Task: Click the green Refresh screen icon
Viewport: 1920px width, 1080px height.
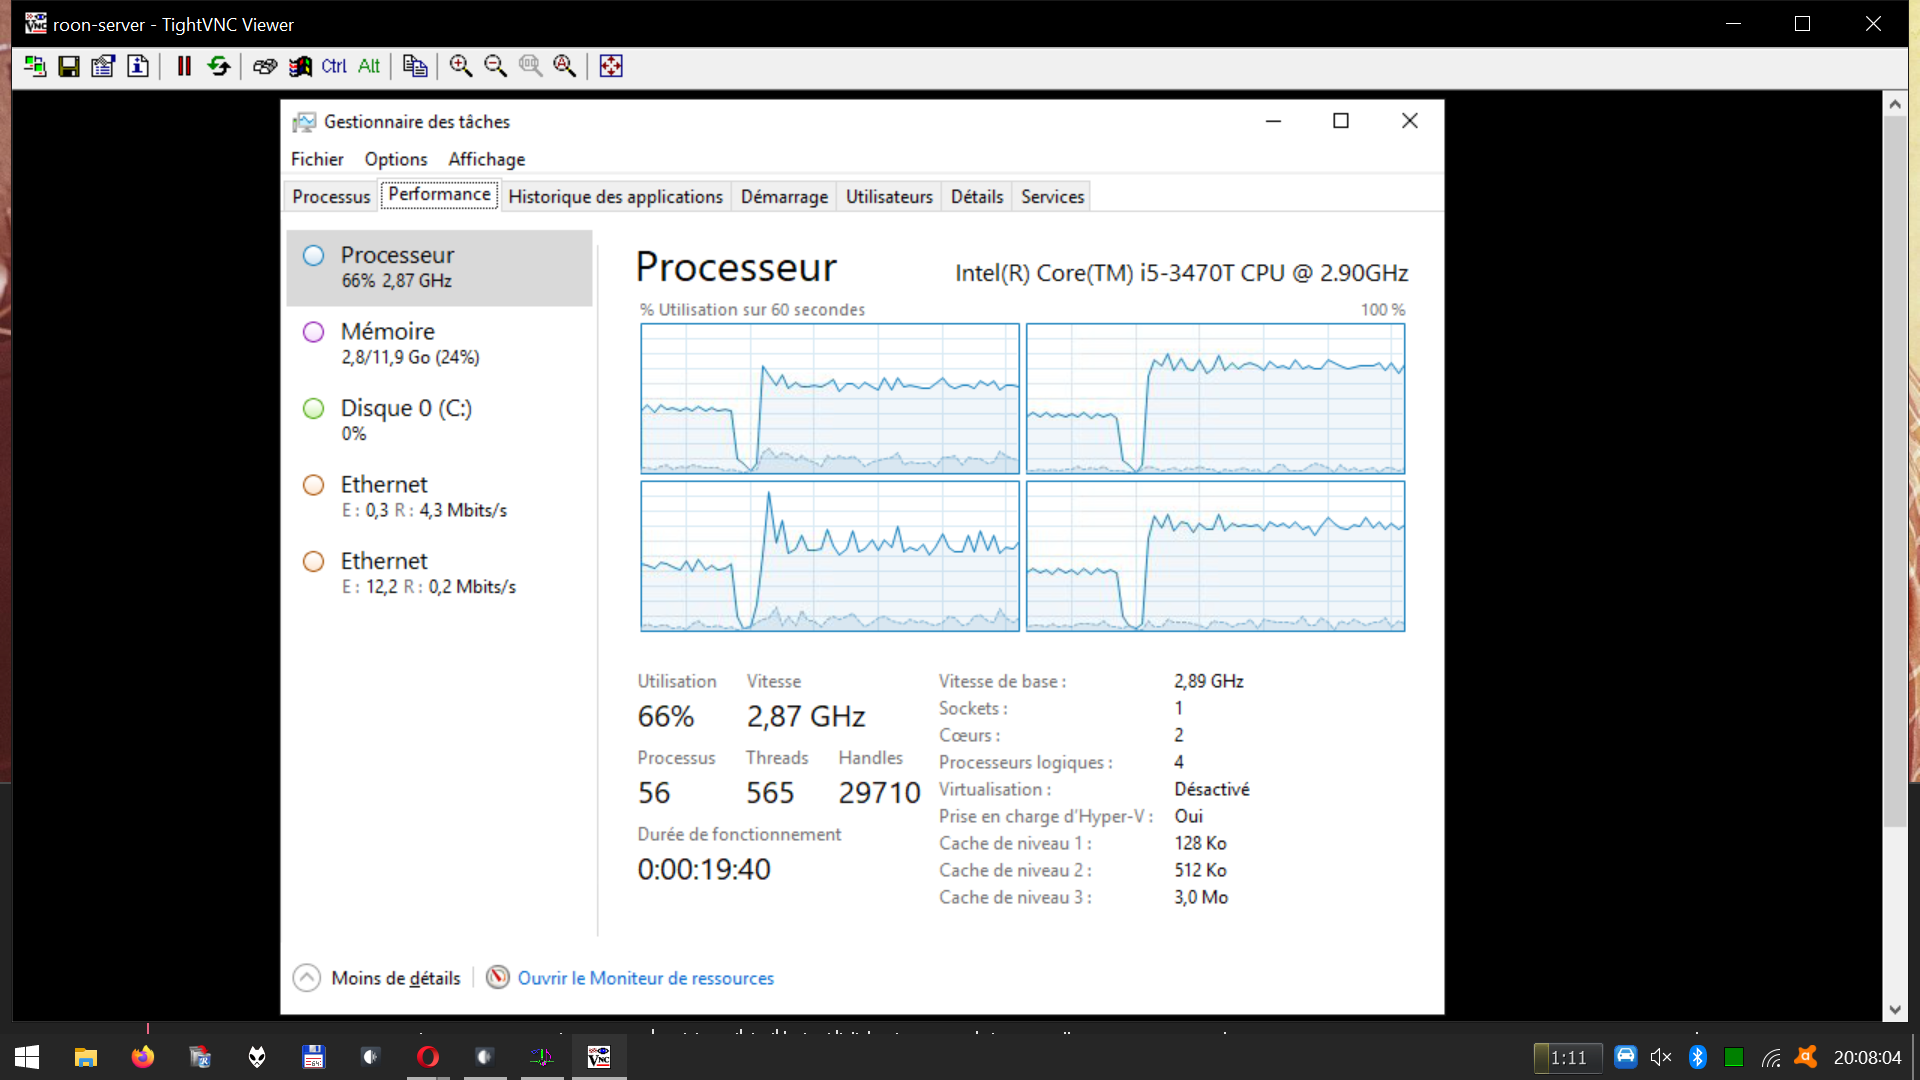Action: click(219, 66)
